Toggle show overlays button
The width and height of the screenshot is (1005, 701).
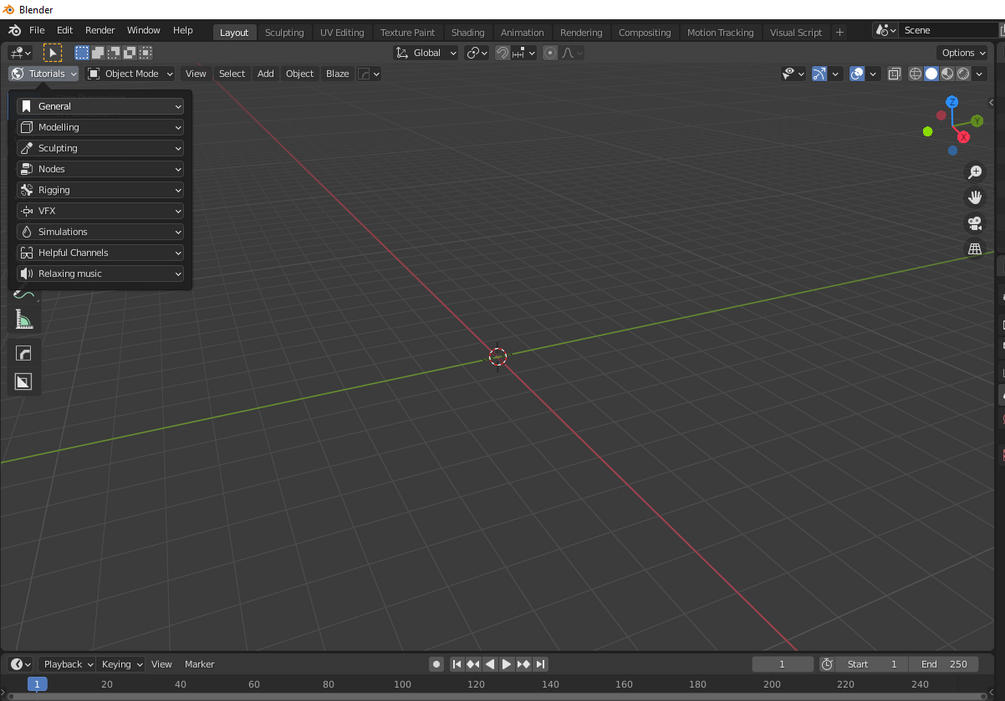point(857,74)
